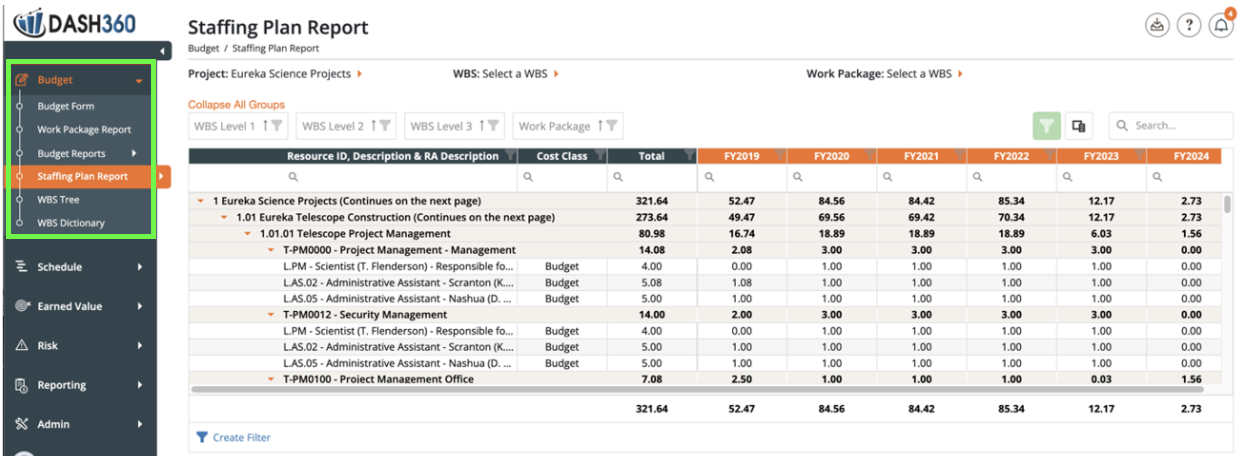
Task: Select Staffing Plan Report menu item
Action: click(x=83, y=176)
